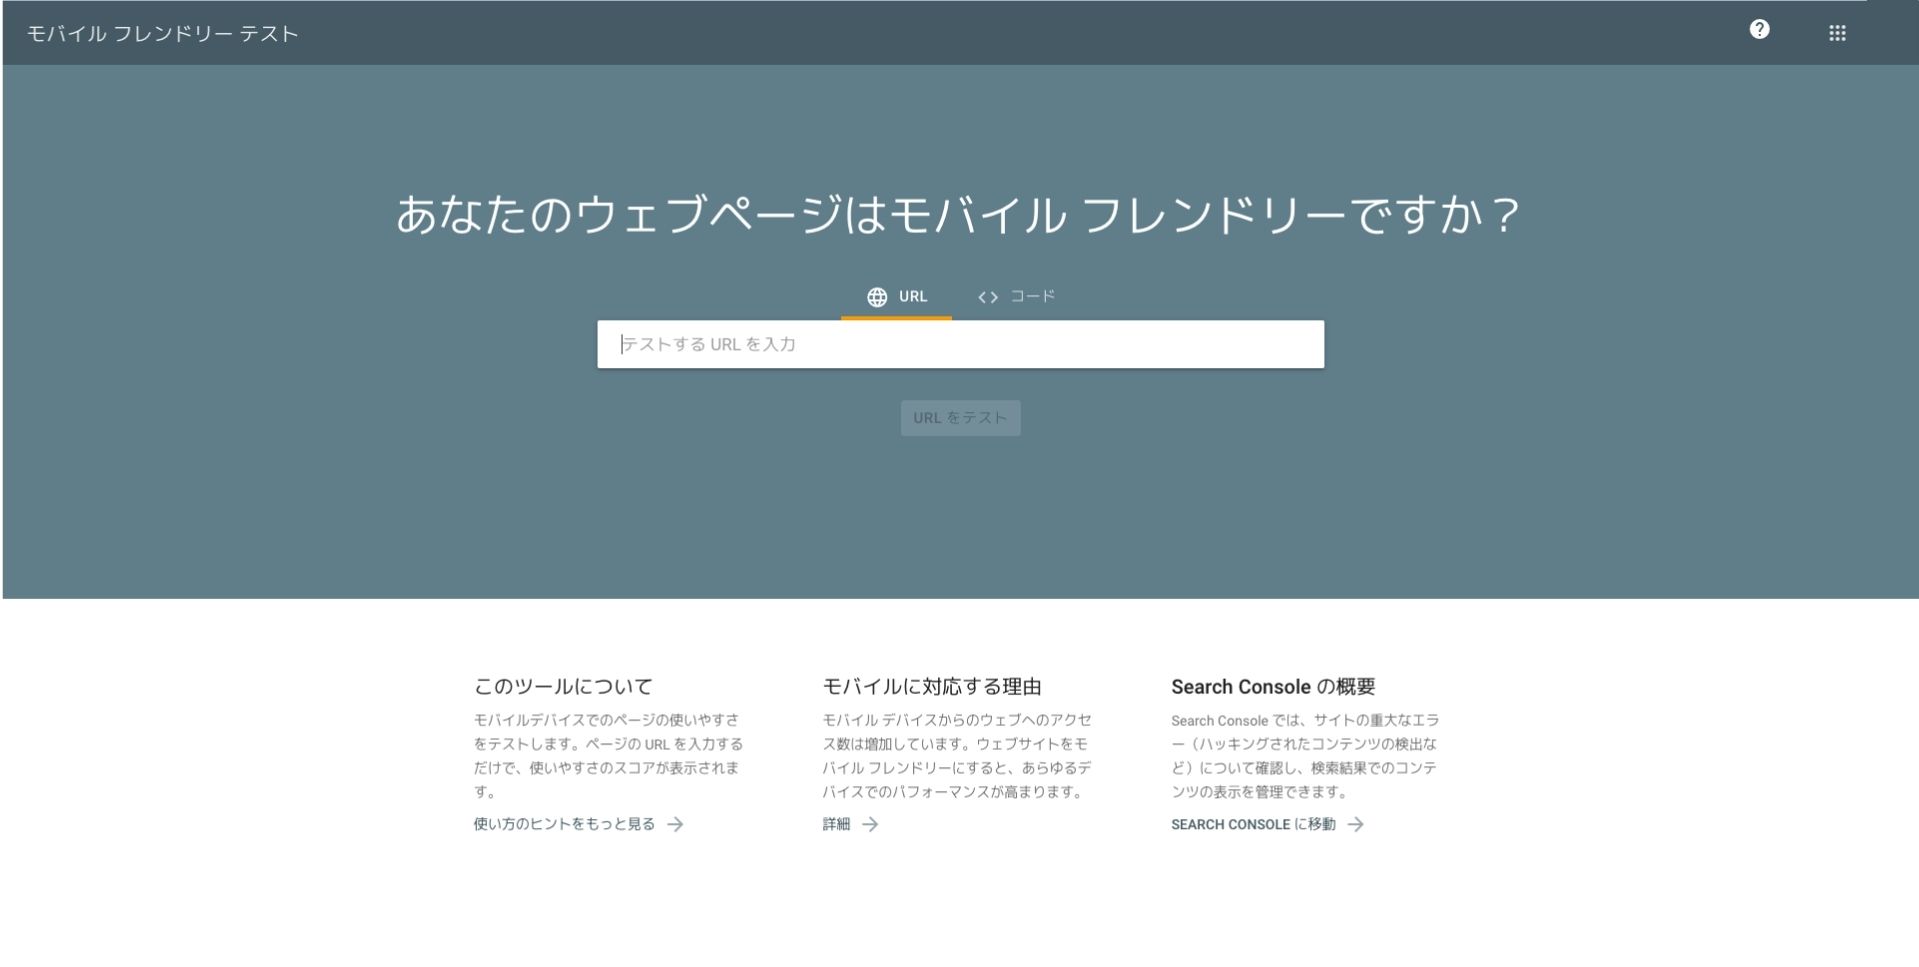Open 使い方のヒントをもっと見る link
Viewport: 1919px width, 967px height.
[x=564, y=824]
